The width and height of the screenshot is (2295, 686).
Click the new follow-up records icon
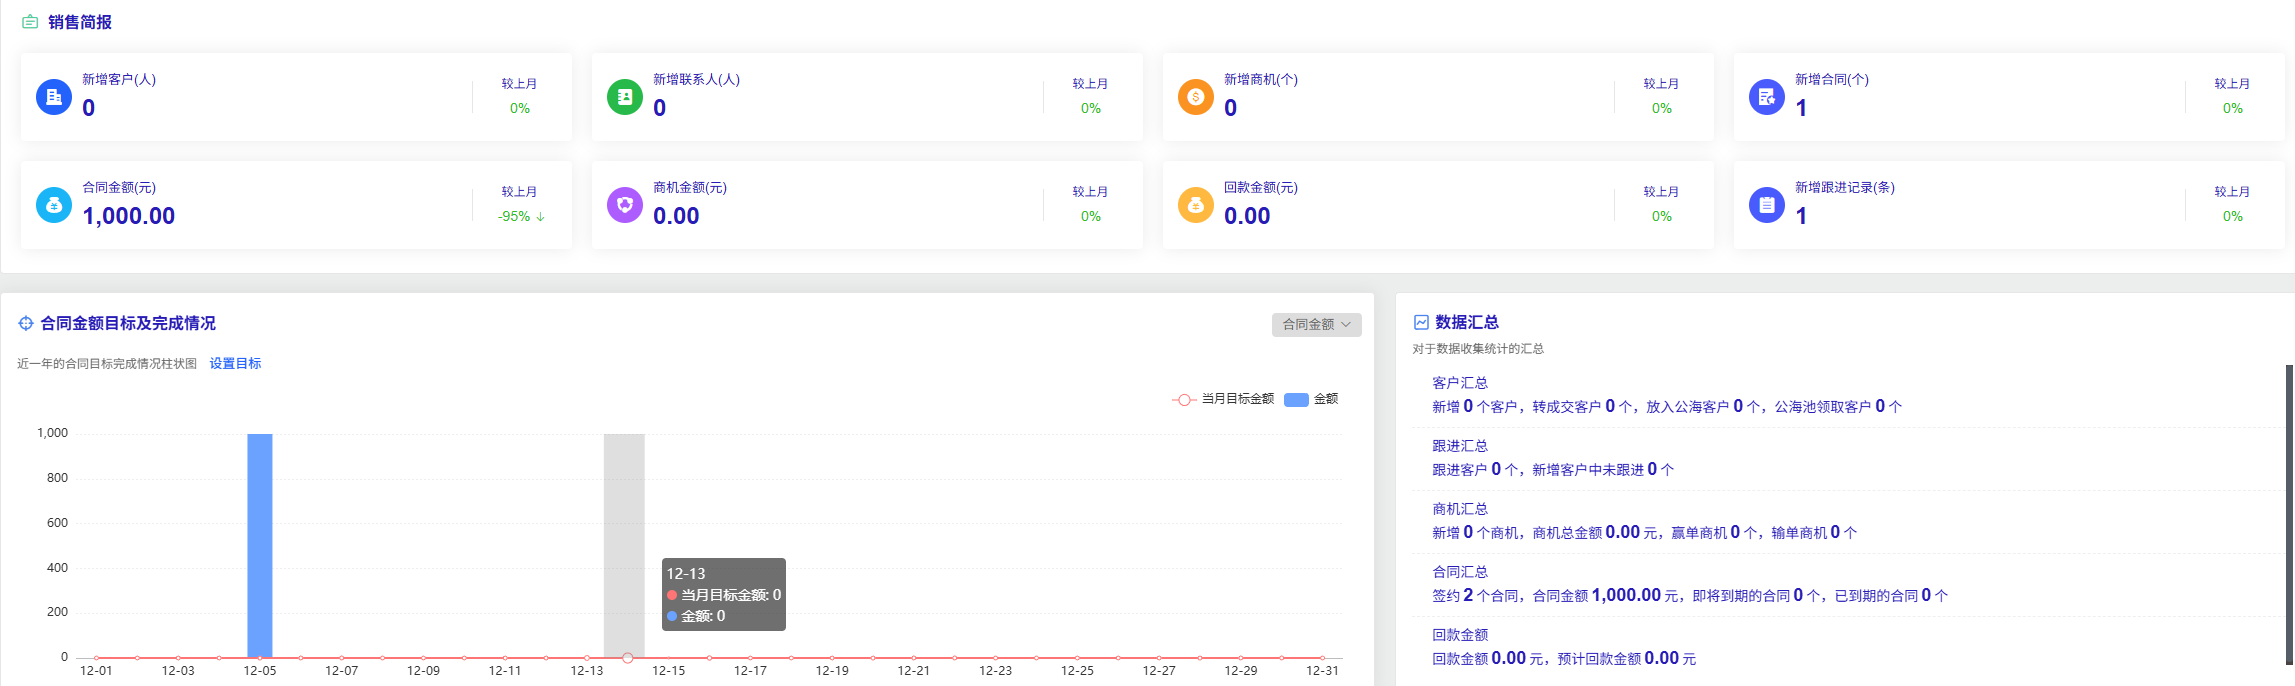(x=1766, y=205)
